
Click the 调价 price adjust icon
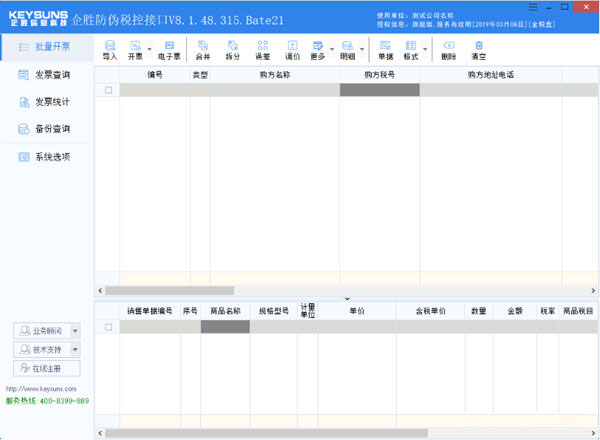coord(292,50)
